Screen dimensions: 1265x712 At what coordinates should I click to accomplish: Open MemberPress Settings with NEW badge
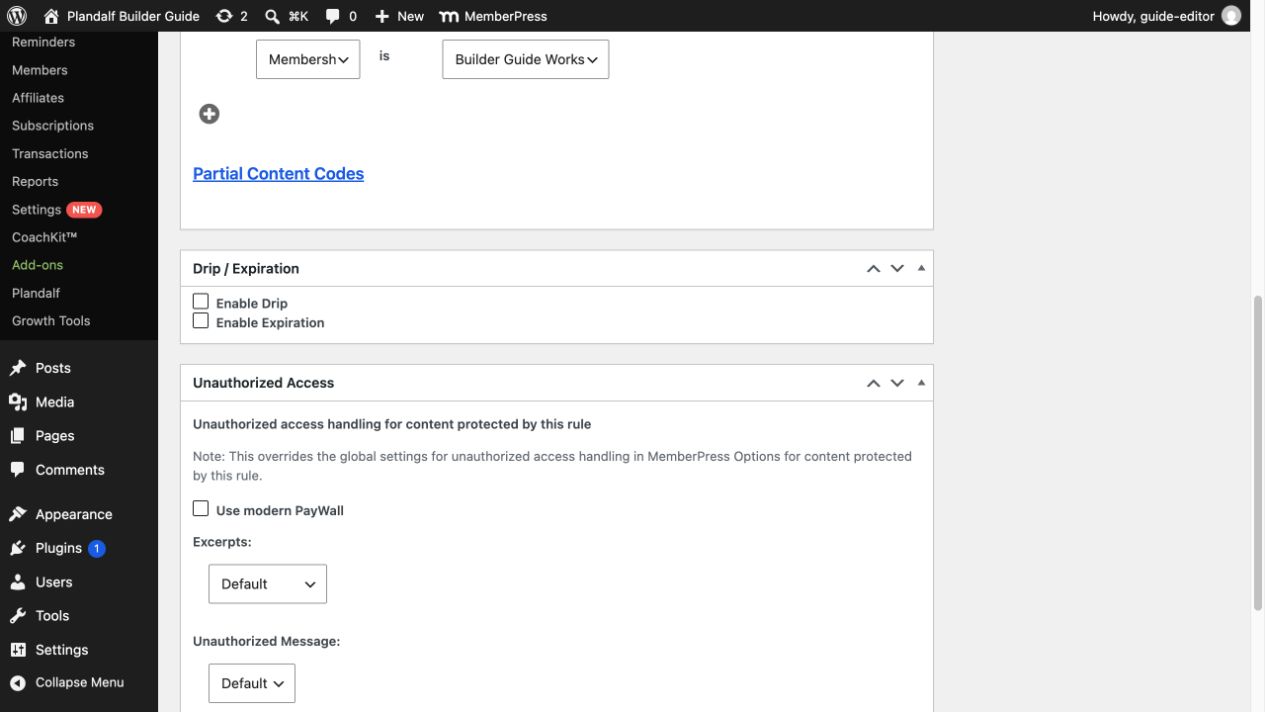coord(57,210)
